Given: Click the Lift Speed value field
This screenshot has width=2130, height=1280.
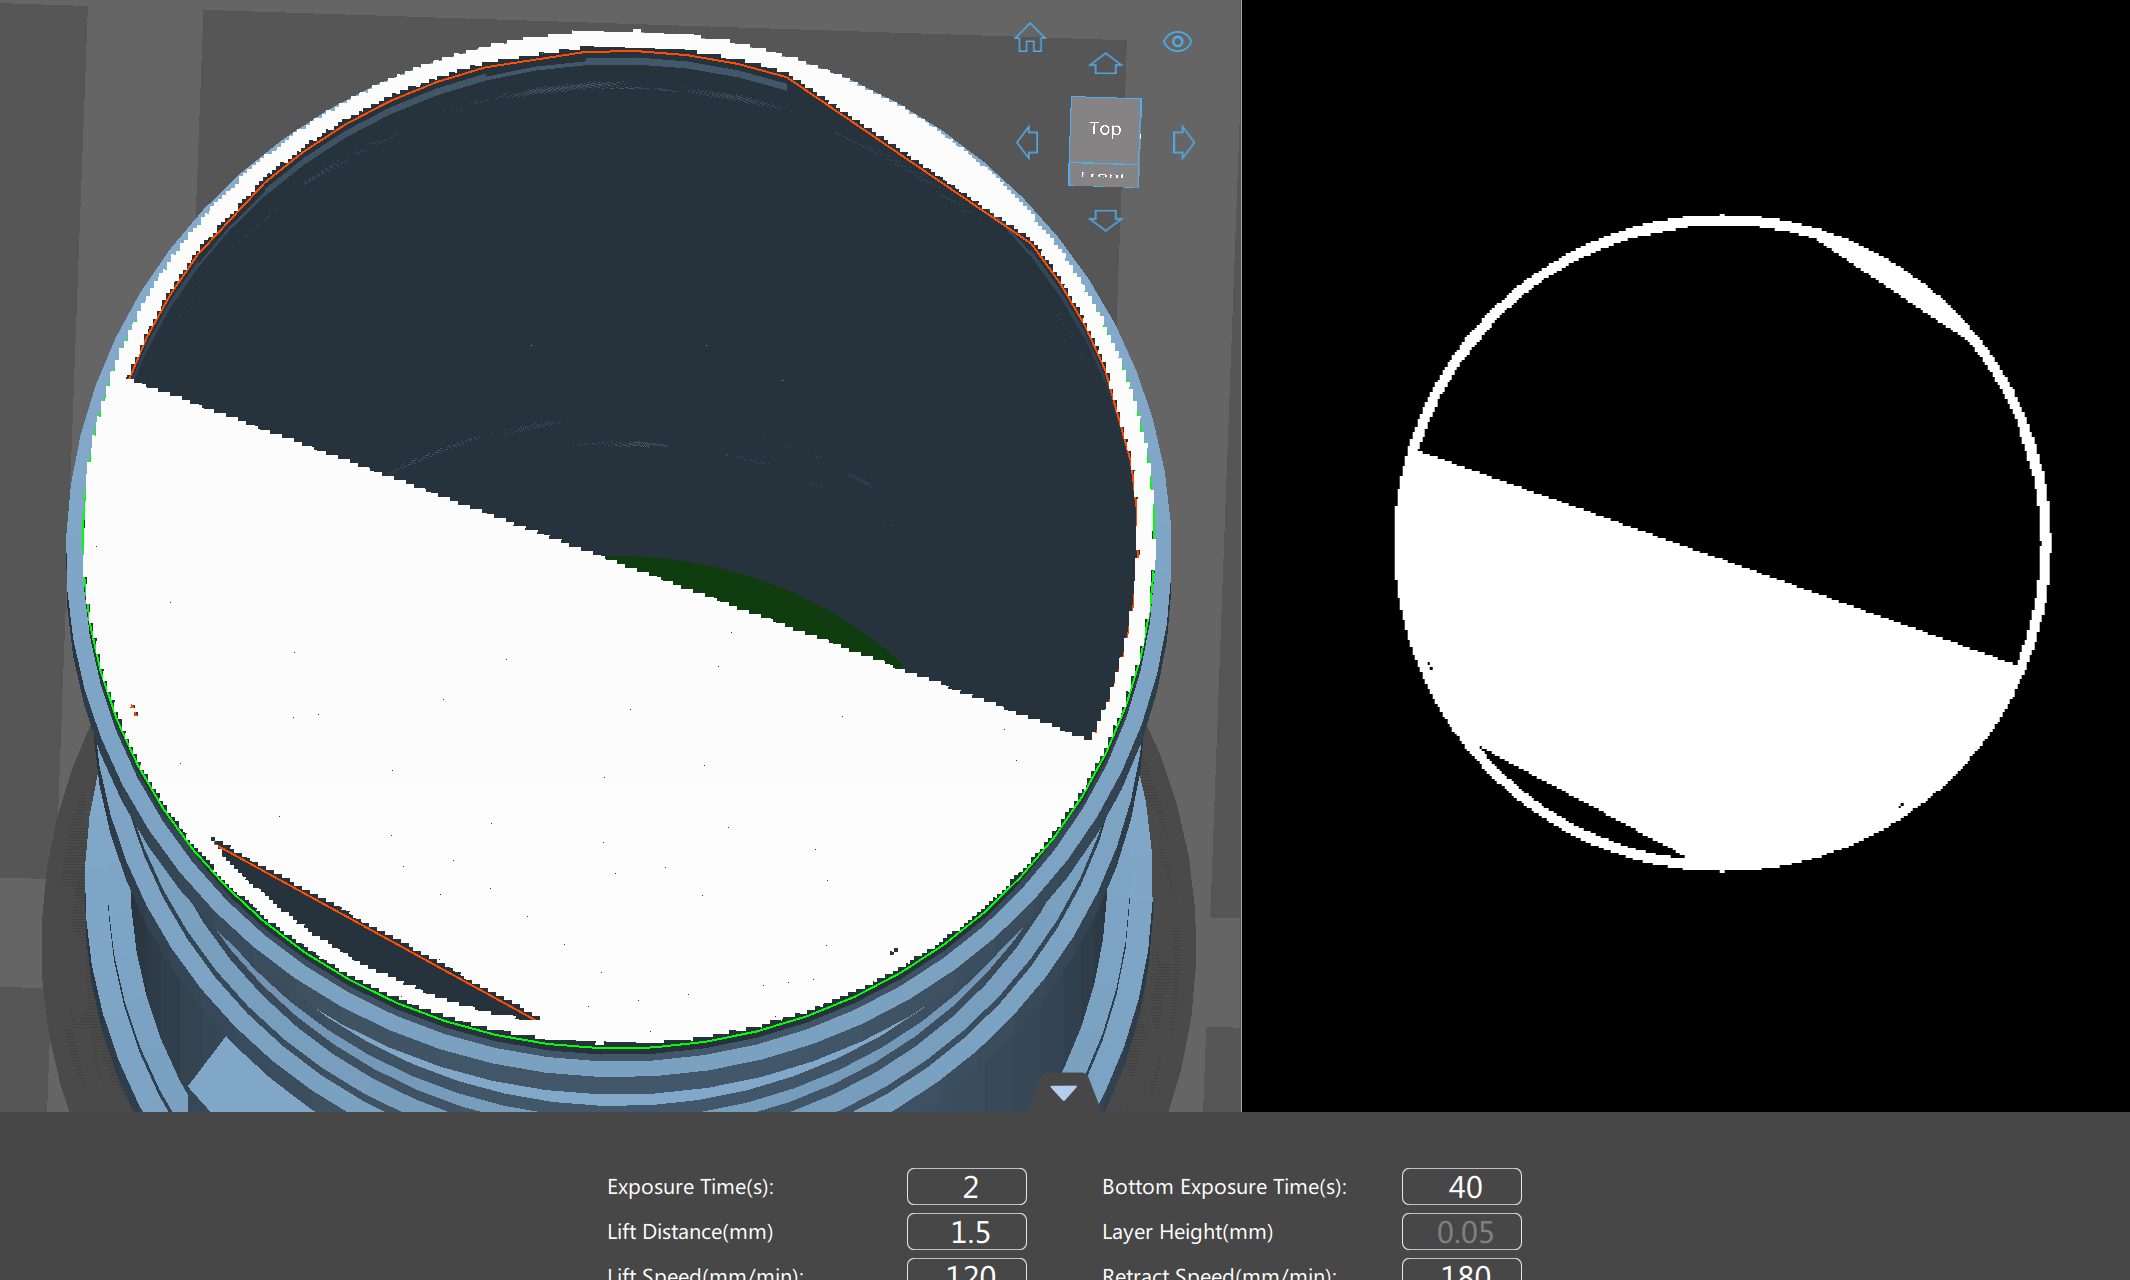Looking at the screenshot, I should click(x=966, y=1270).
